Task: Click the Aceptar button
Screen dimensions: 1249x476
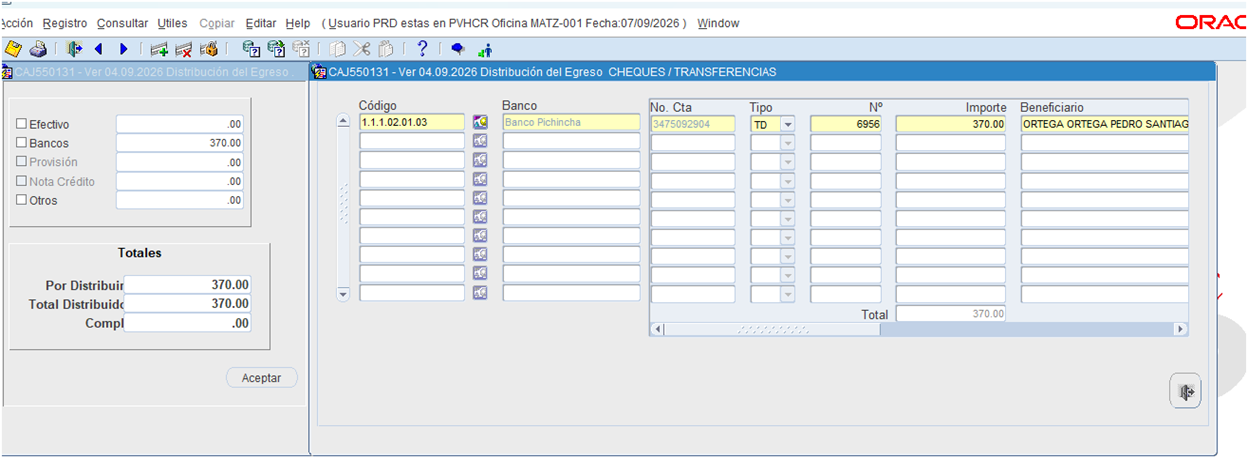Action: click(x=262, y=378)
